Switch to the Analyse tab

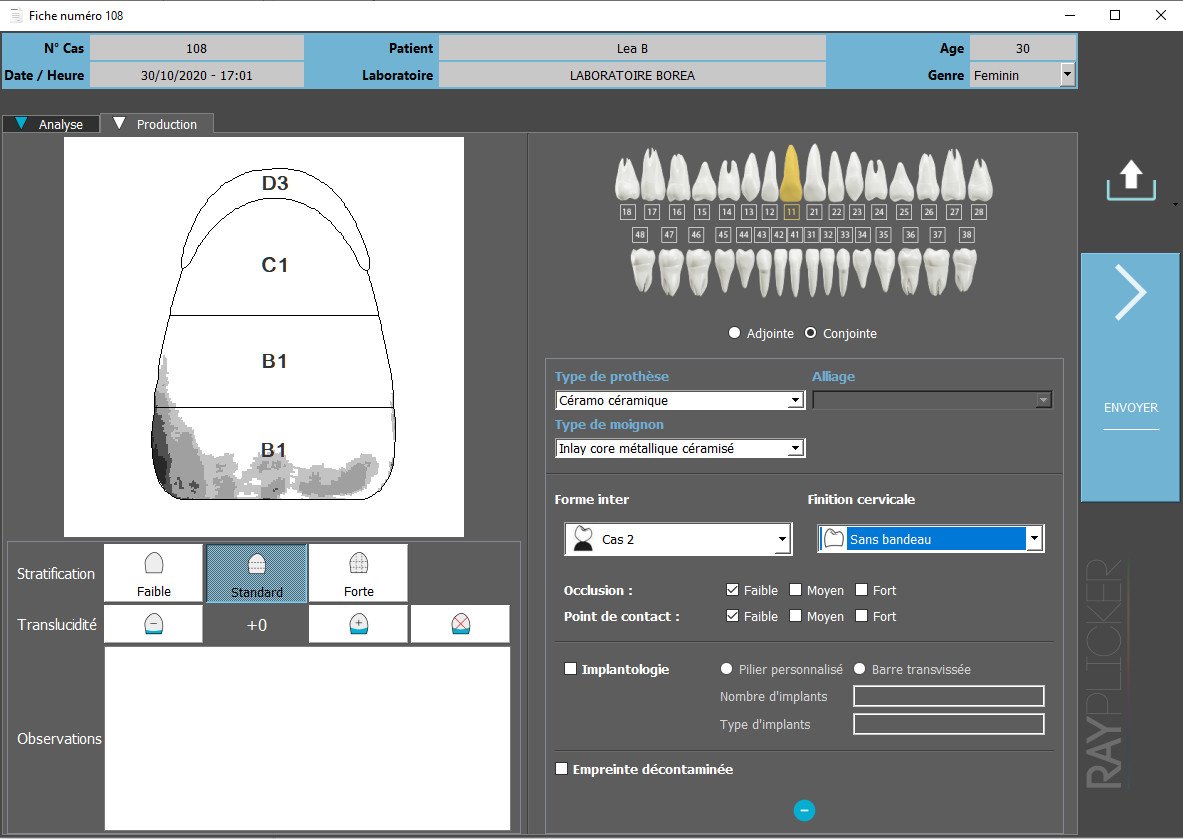pyautogui.click(x=51, y=125)
